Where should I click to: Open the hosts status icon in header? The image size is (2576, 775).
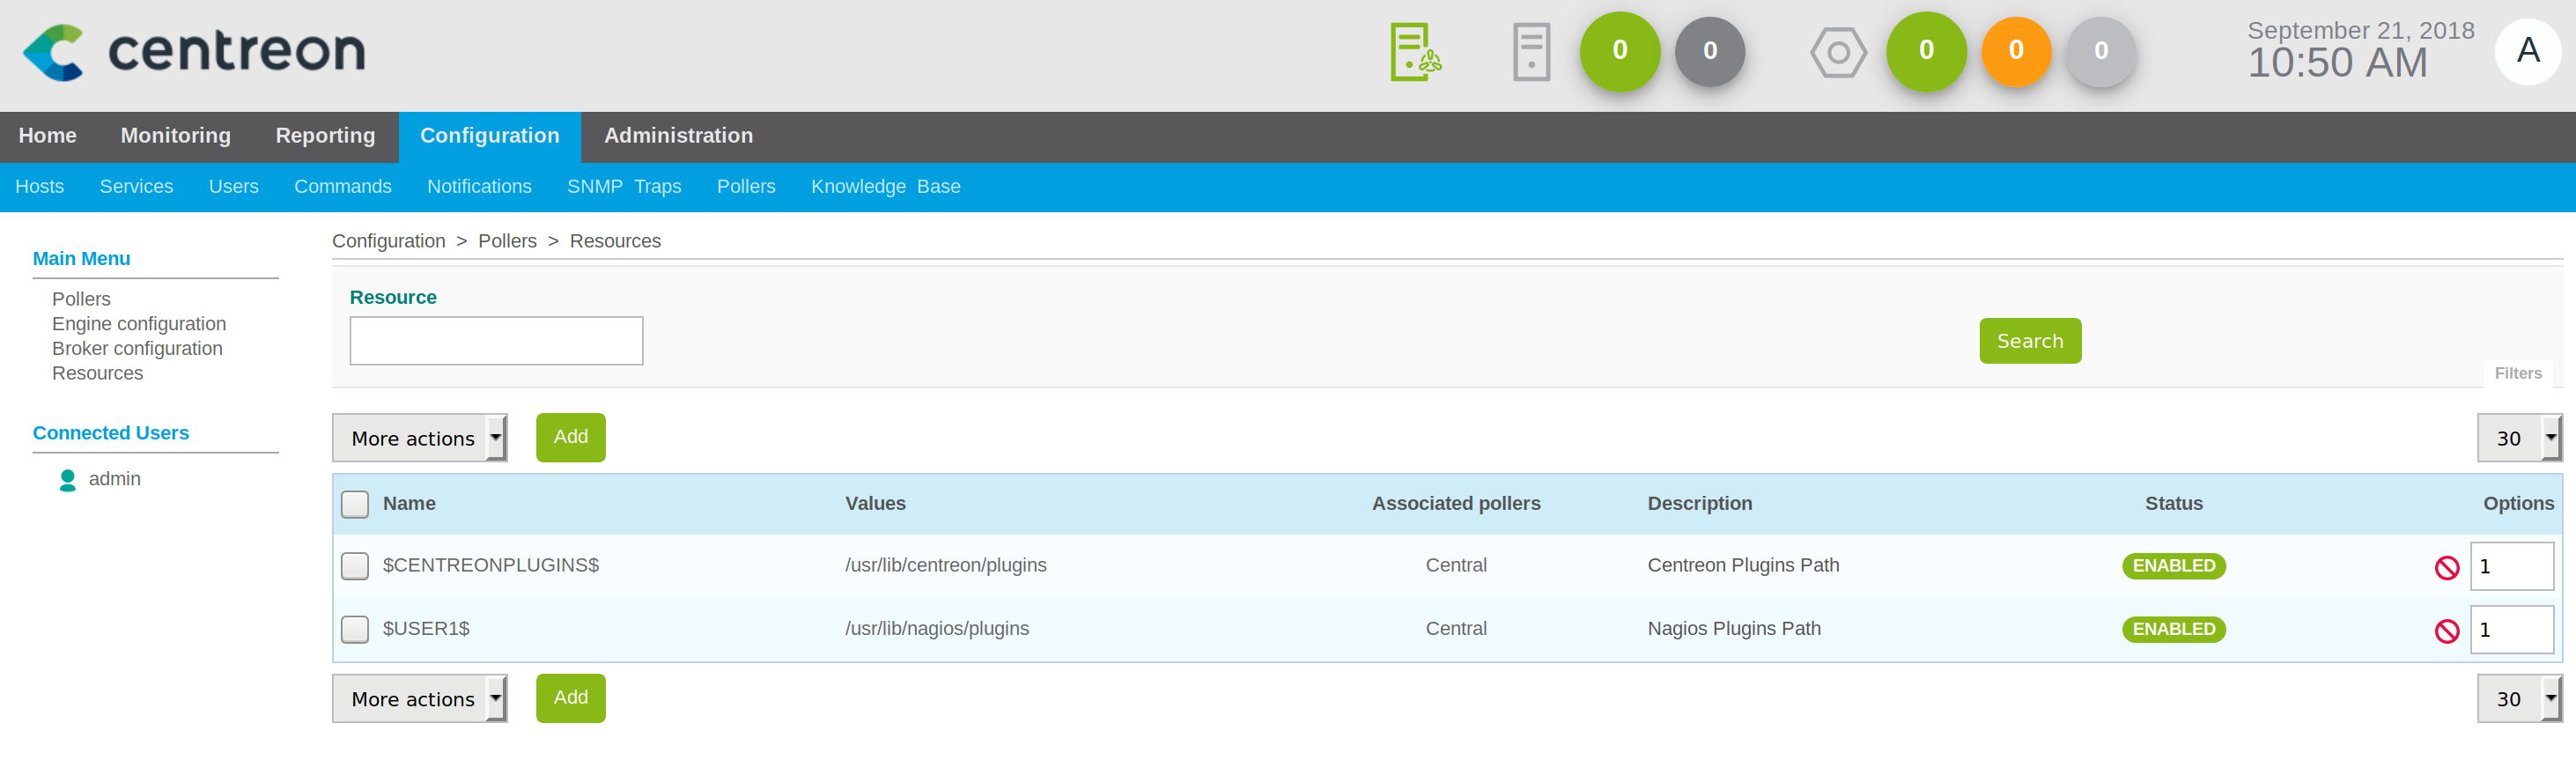coord(1530,52)
